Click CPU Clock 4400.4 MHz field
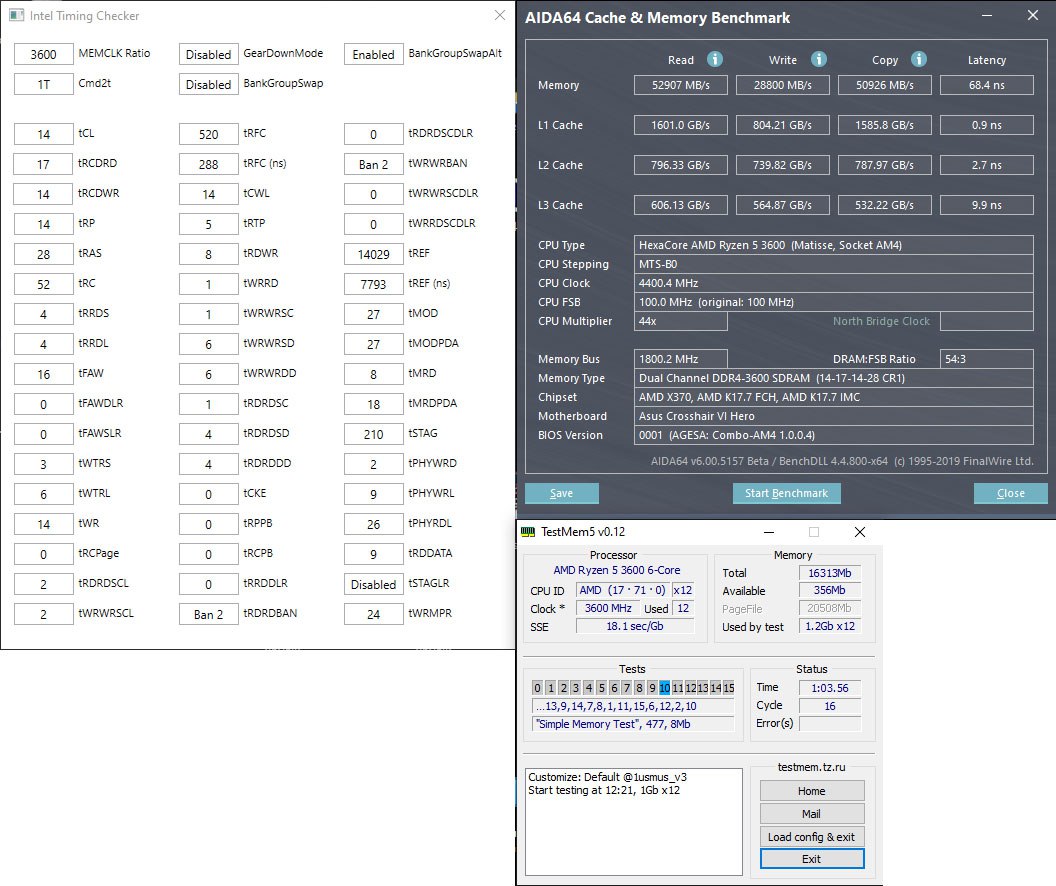This screenshot has width=1056, height=886. 834,283
